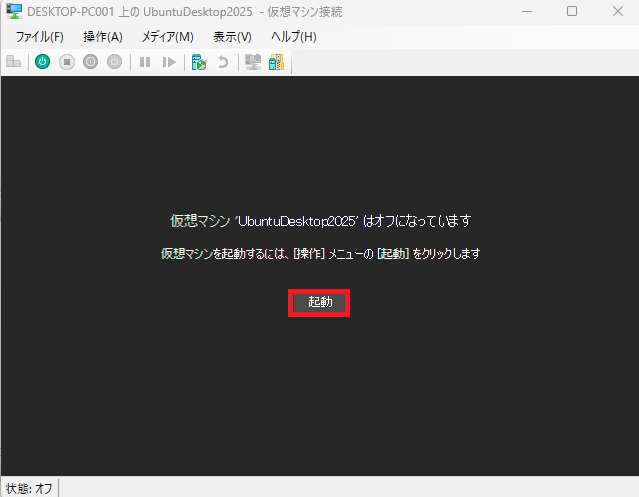Click the 起動 button
The image size is (639, 497).
tap(319, 303)
